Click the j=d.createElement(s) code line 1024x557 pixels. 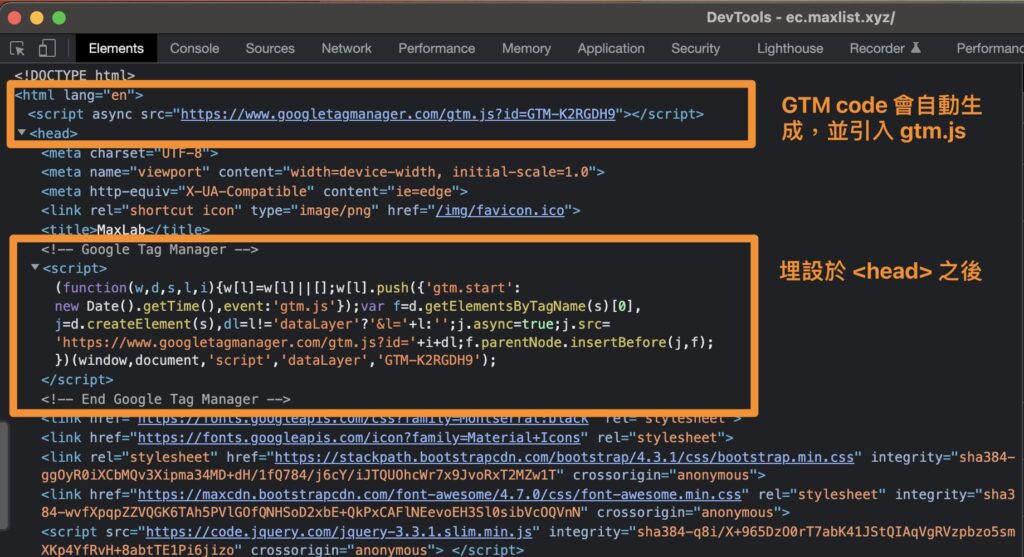pos(332,325)
